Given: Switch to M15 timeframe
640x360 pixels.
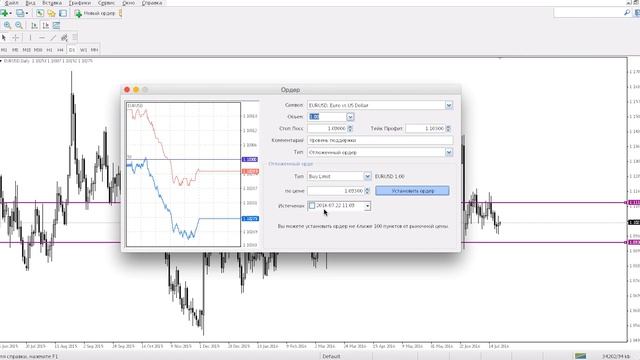Looking at the screenshot, I should point(27,50).
